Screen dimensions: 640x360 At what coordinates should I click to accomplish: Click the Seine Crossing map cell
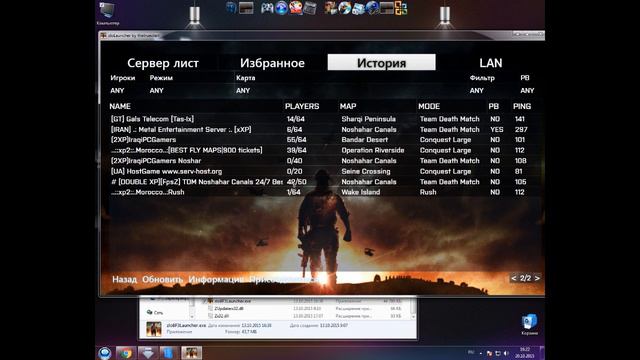point(366,171)
